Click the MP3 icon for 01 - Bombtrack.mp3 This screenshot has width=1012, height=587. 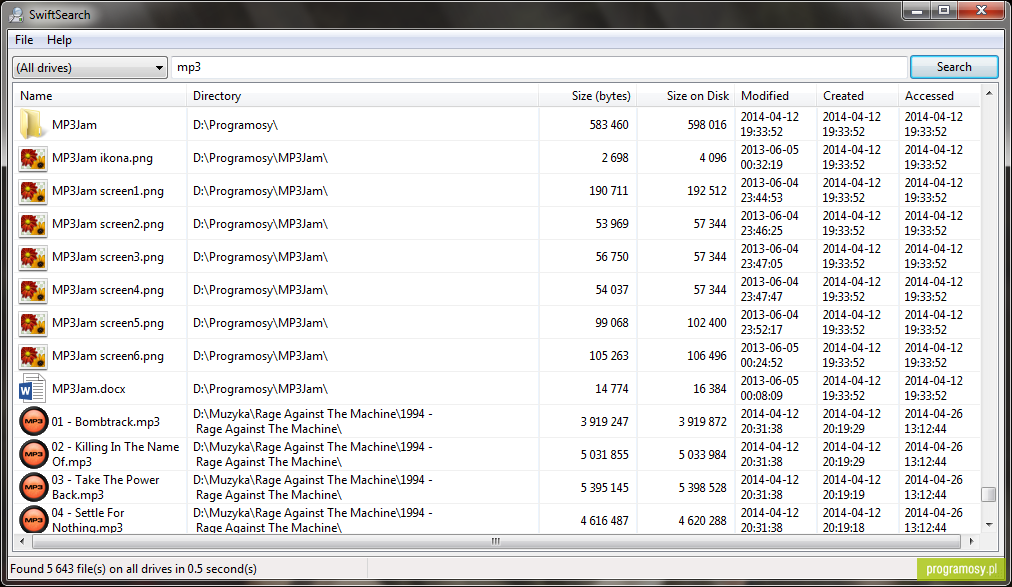(34, 422)
